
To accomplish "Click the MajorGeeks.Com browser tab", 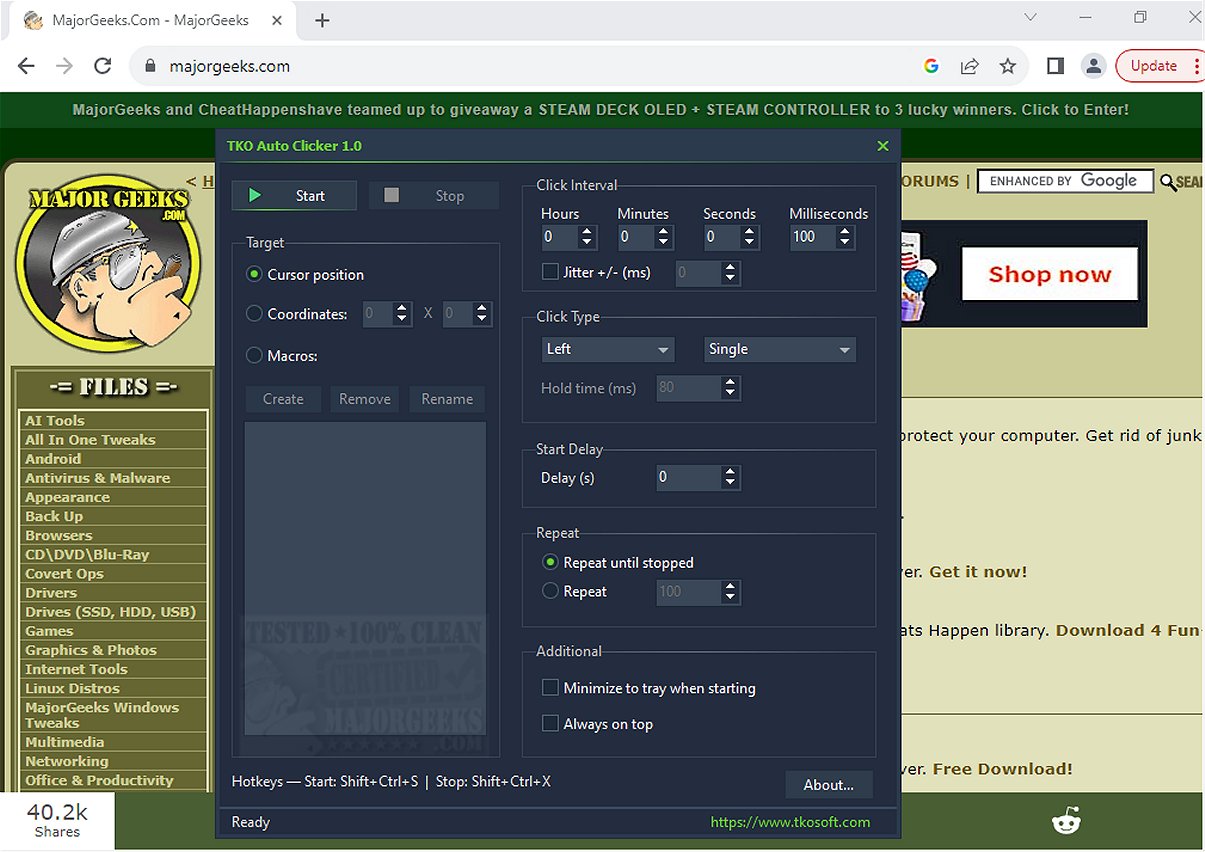I will [x=150, y=20].
